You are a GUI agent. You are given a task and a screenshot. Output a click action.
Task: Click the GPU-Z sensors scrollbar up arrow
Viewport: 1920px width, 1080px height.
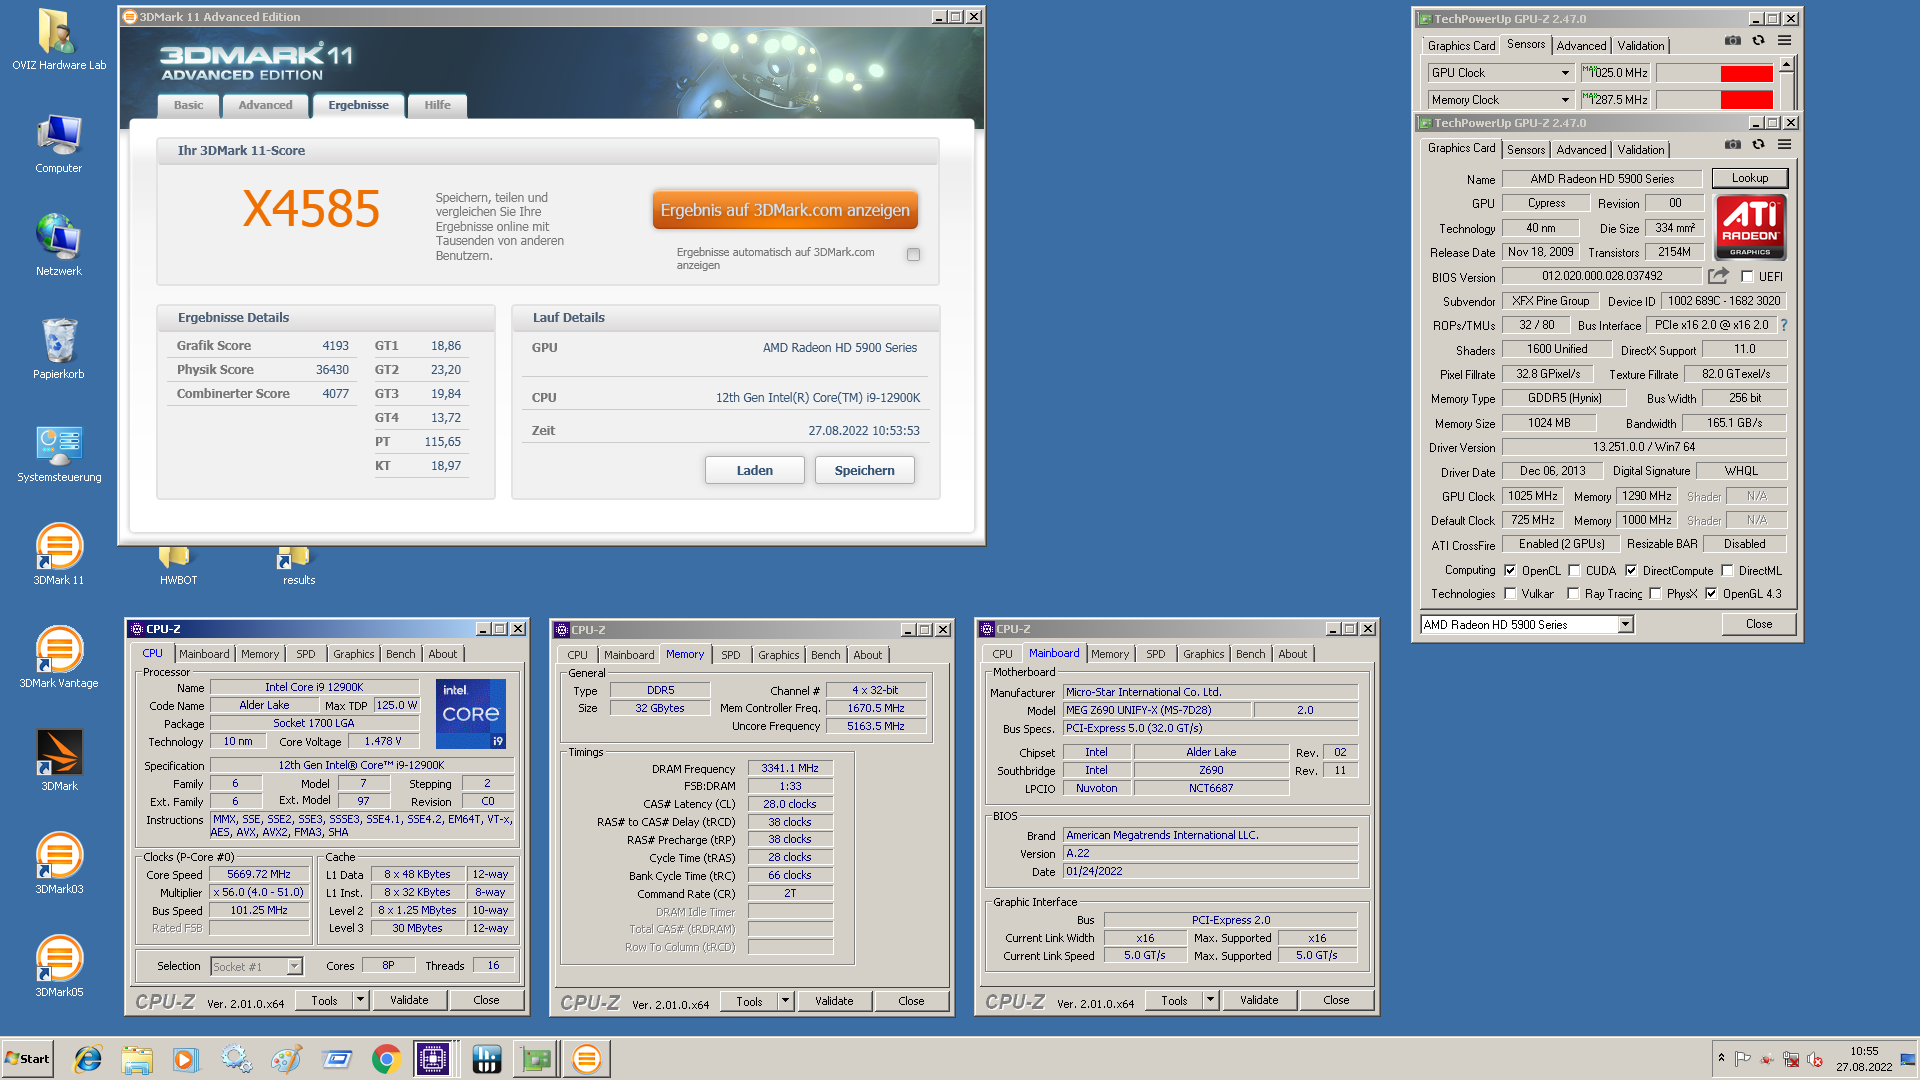tap(1787, 64)
